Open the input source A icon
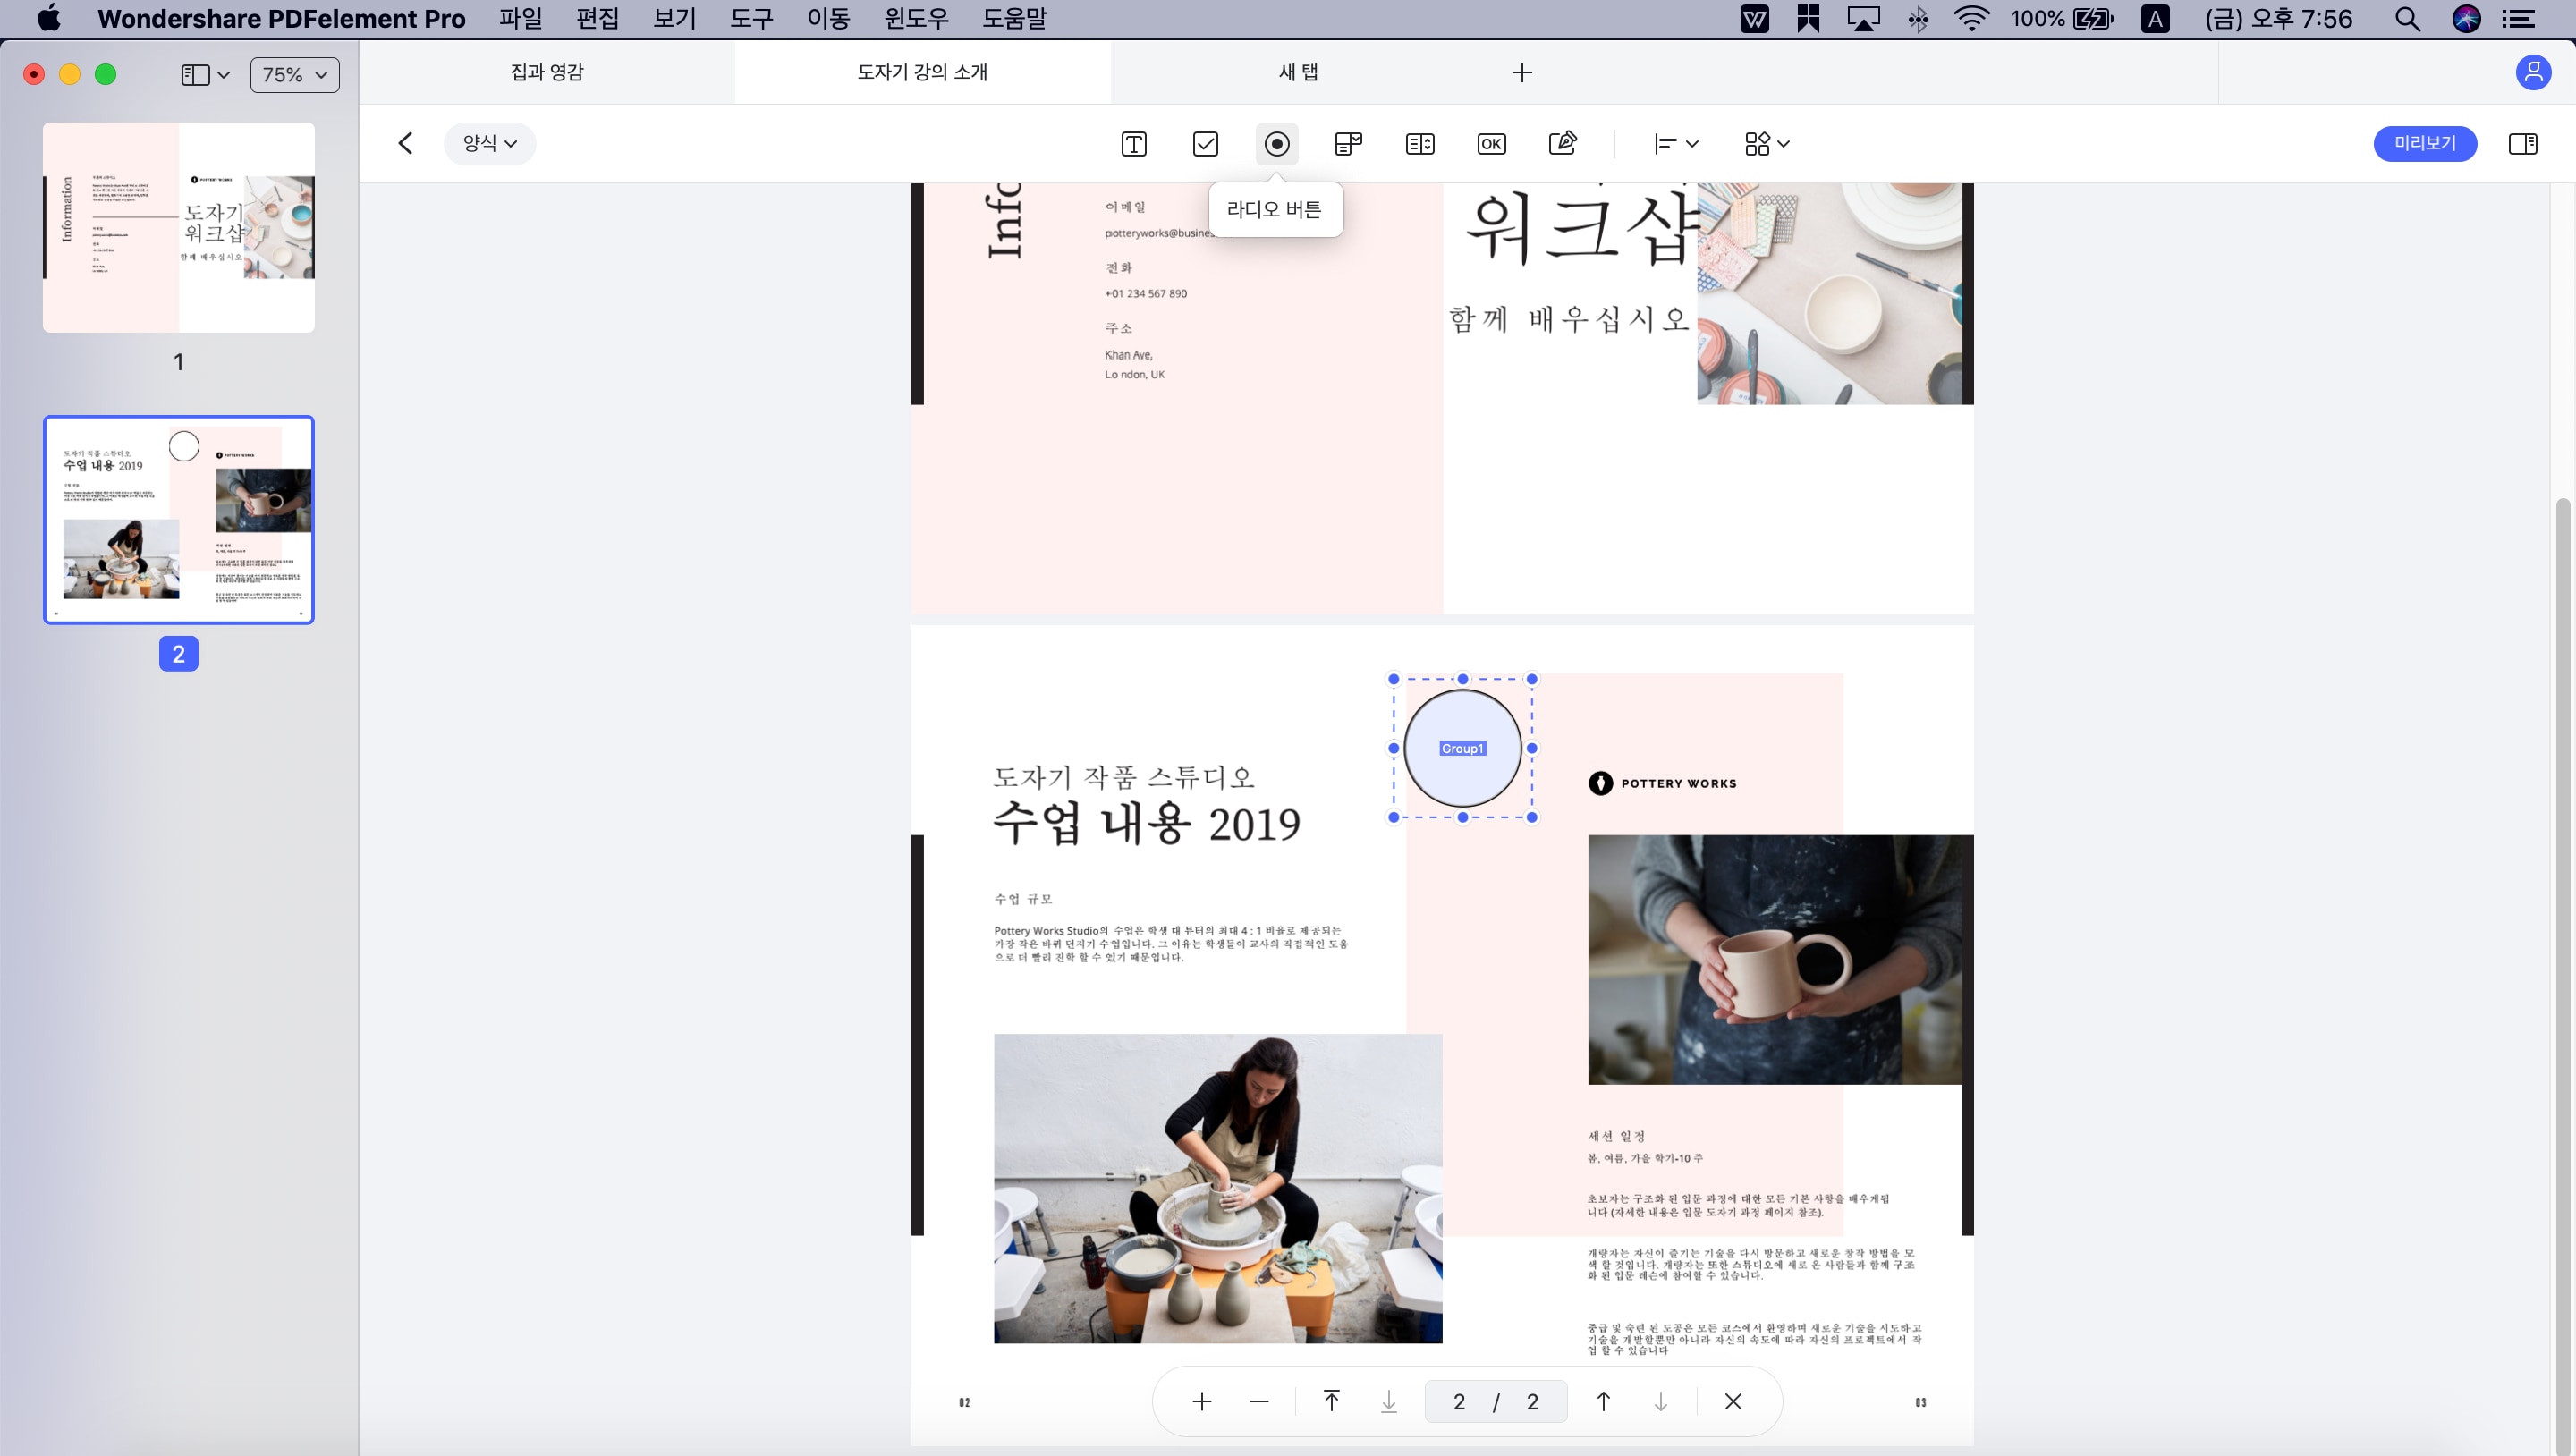Image resolution: width=2576 pixels, height=1456 pixels. pyautogui.click(x=2155, y=18)
